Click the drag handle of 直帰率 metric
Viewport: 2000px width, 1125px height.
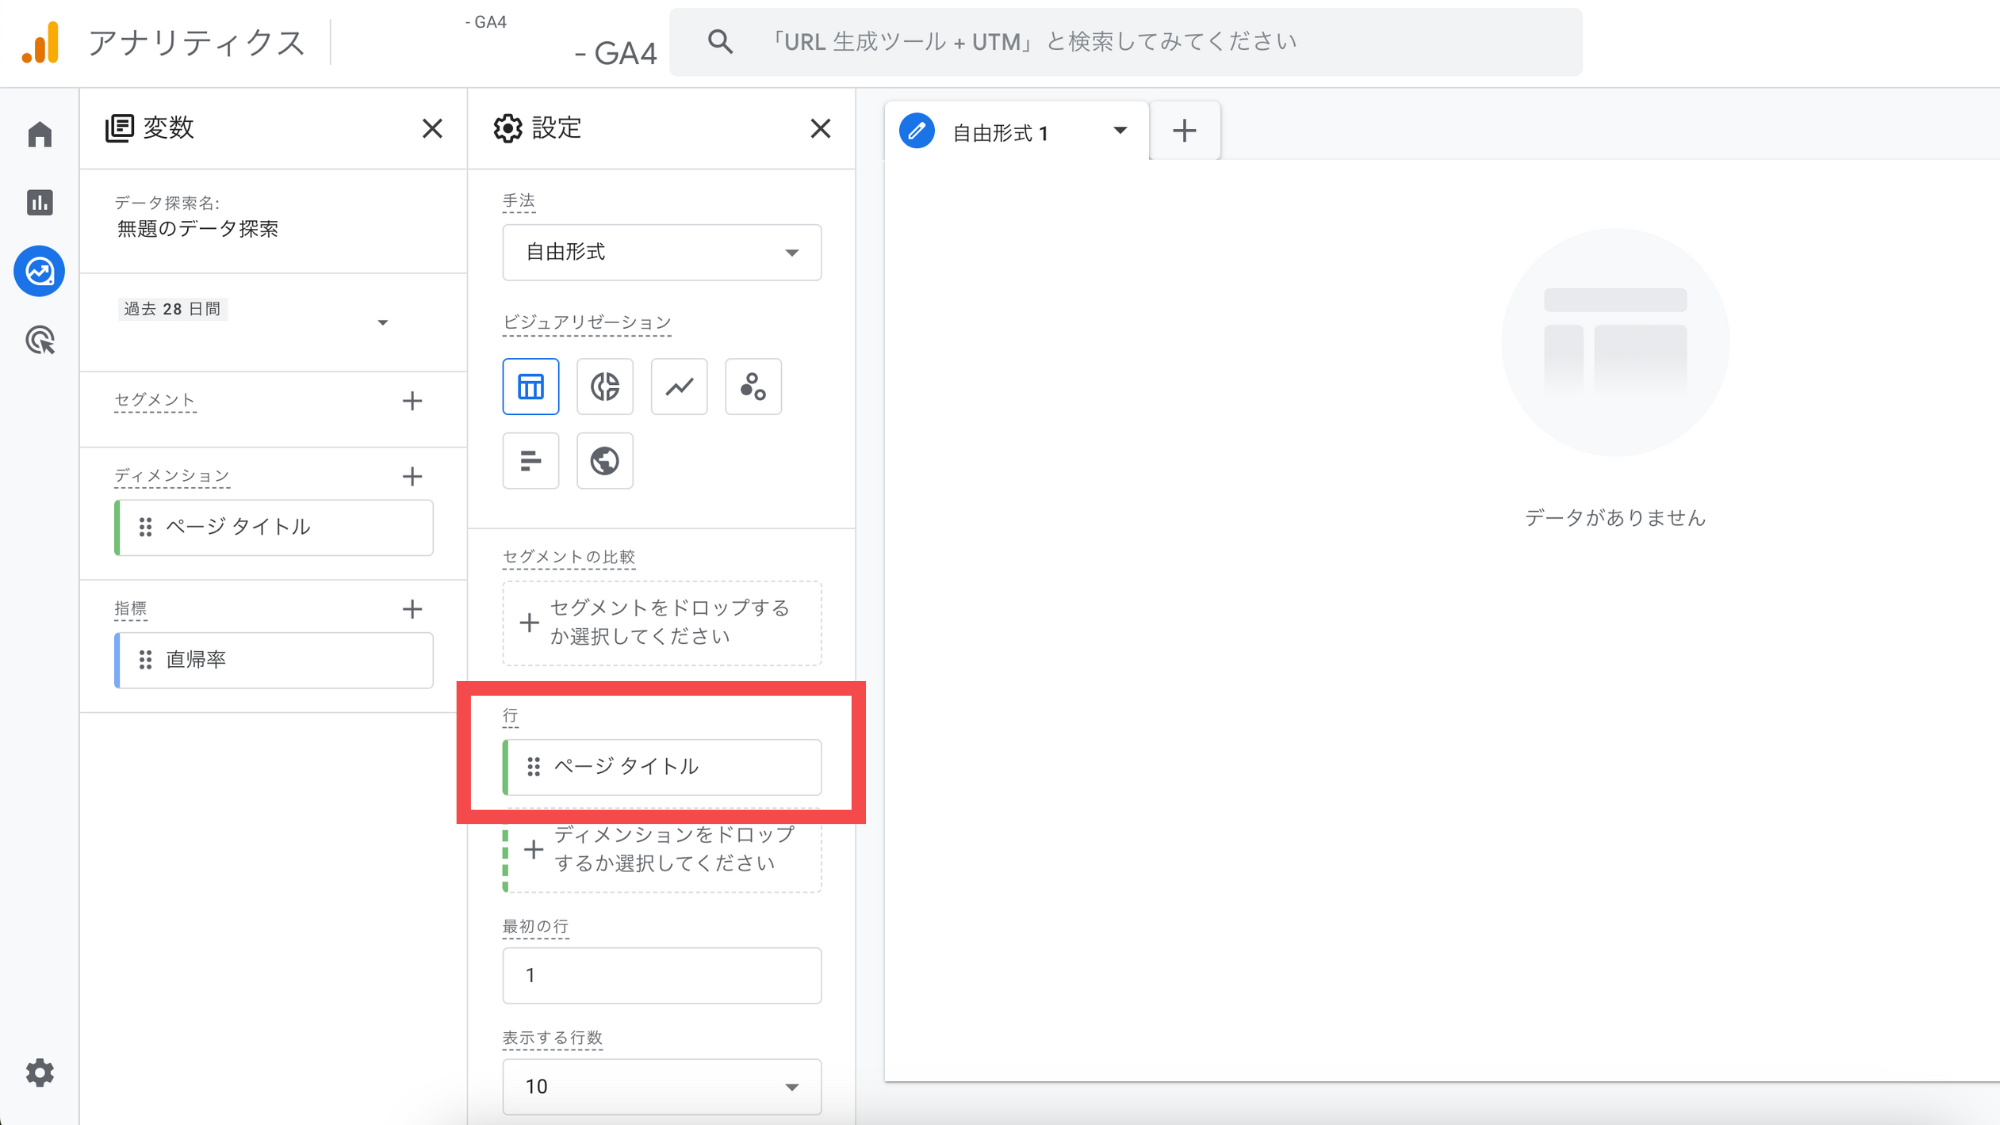145,660
